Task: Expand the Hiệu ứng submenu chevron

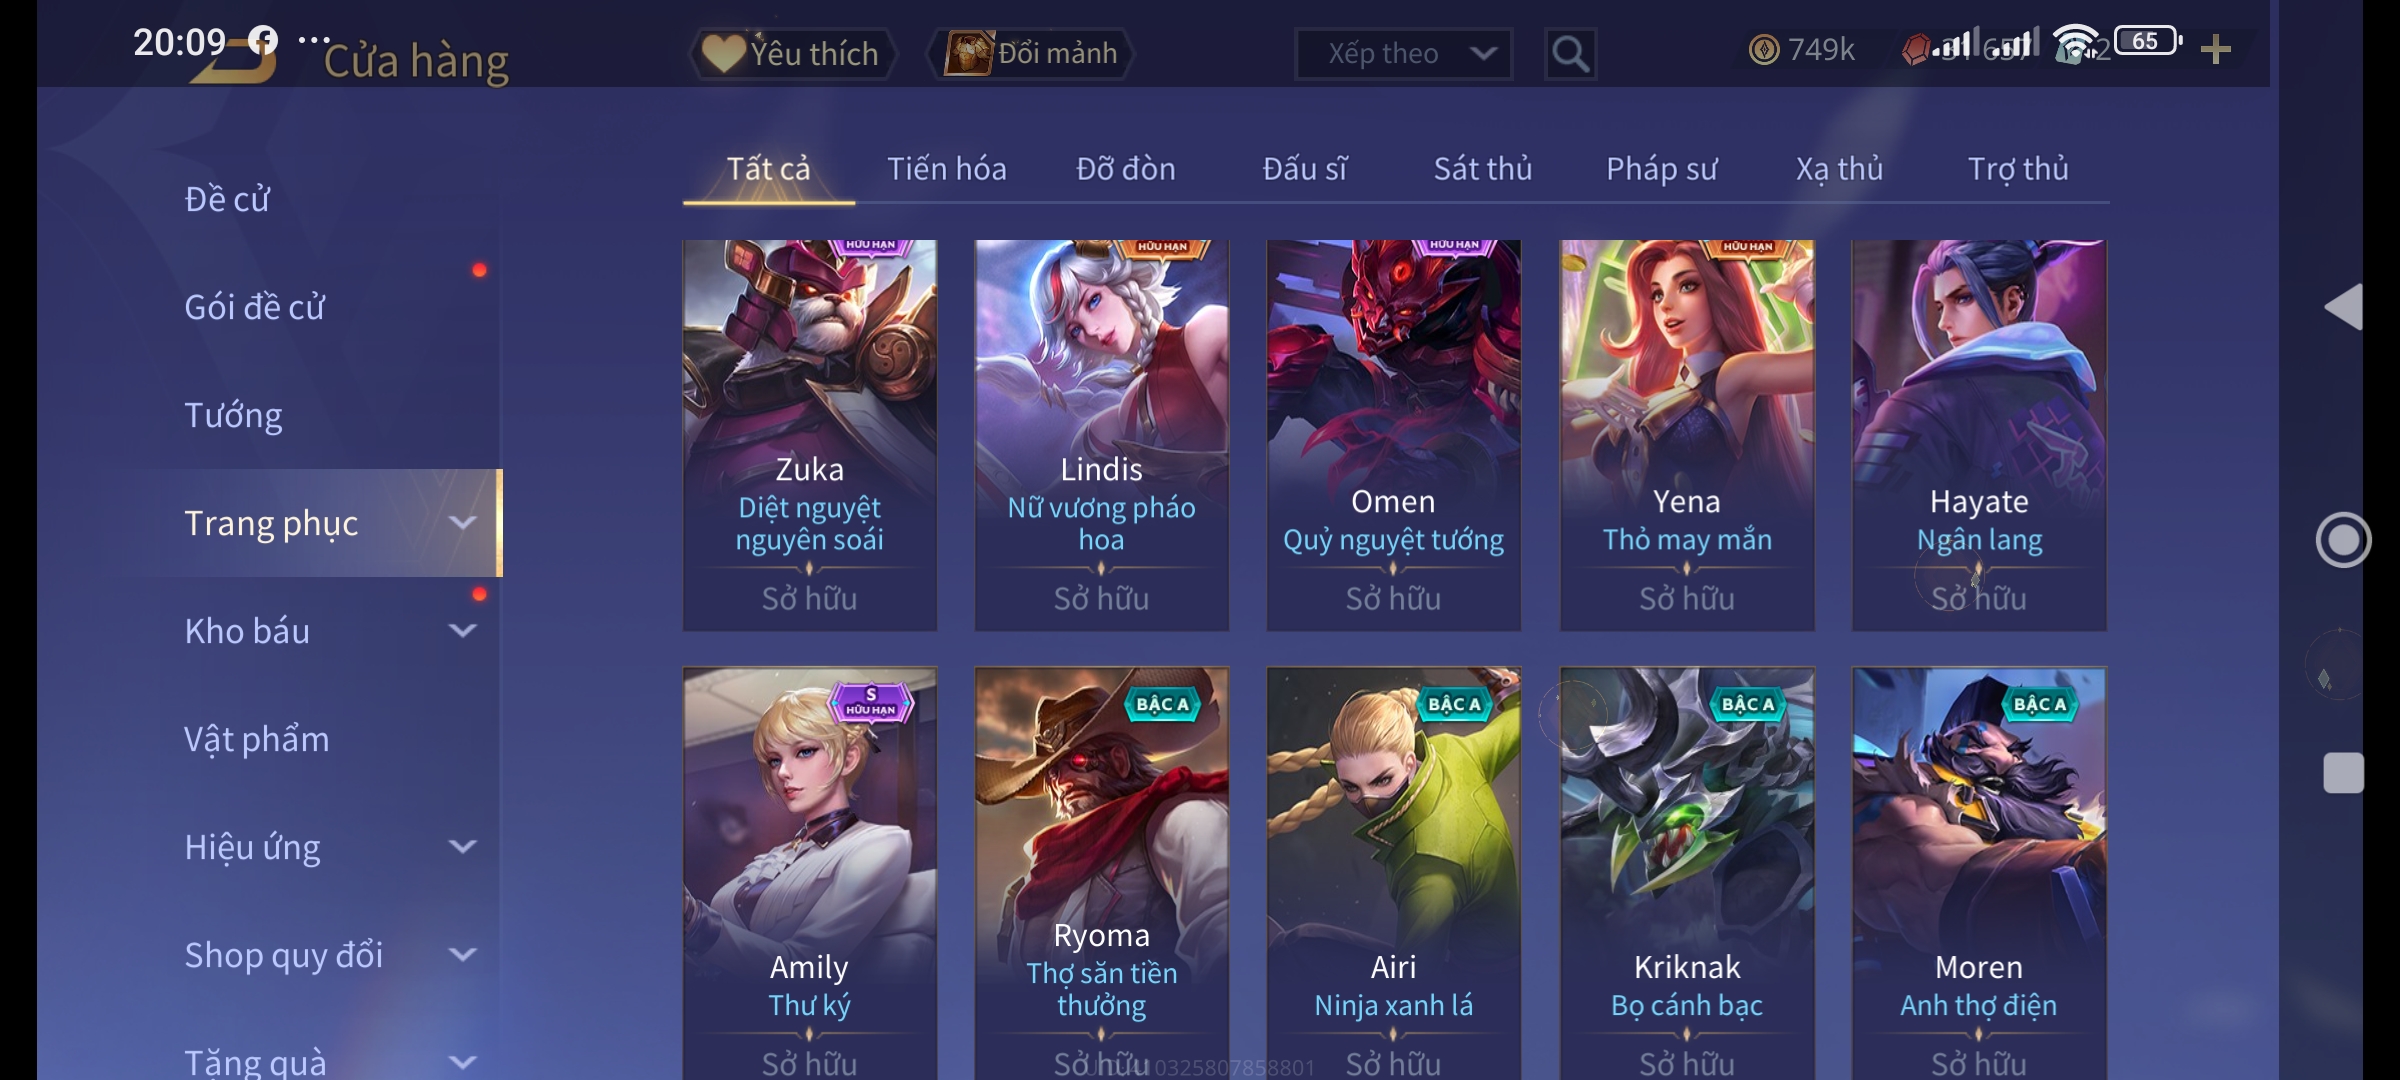Action: pos(462,847)
